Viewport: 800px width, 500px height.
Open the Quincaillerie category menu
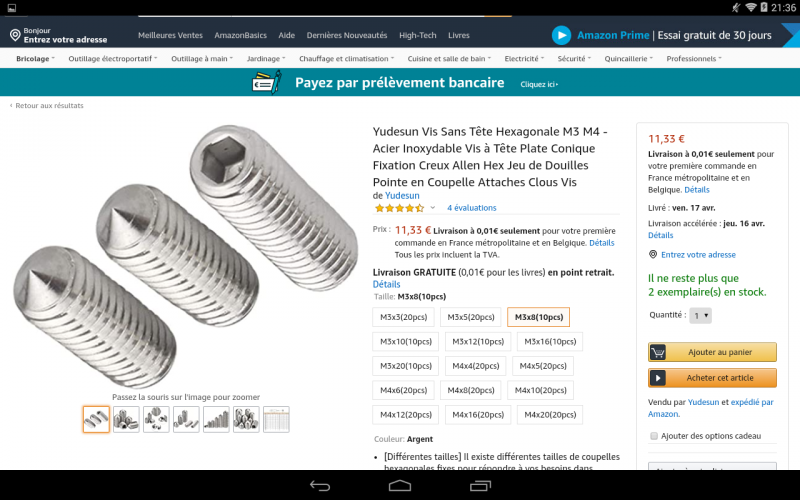coord(629,59)
